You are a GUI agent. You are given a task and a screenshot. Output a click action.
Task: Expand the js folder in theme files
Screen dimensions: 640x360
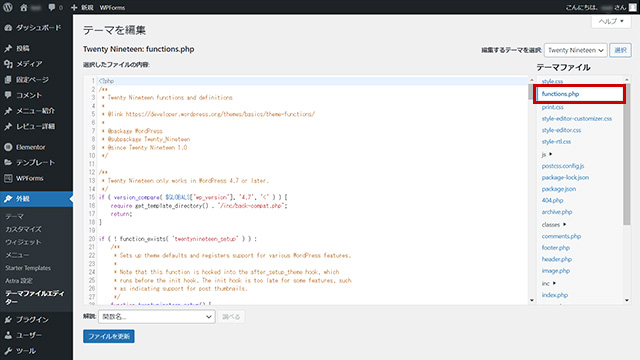pos(547,154)
